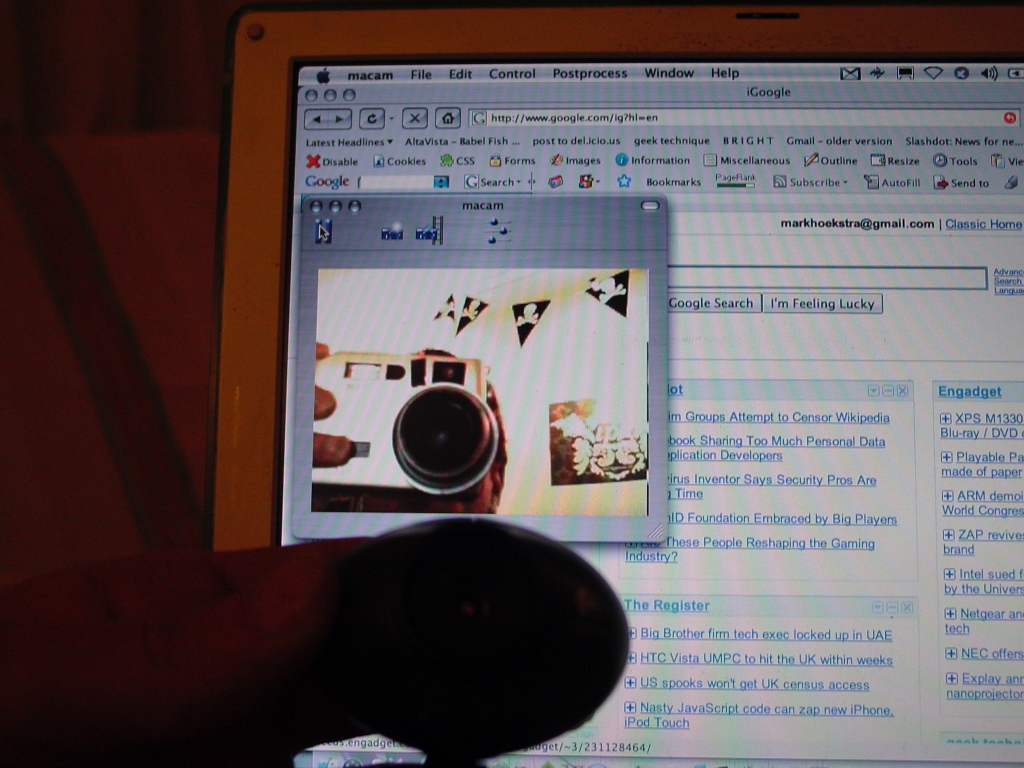The width and height of the screenshot is (1024, 768).
Task: Click the Forms web developer toolbar item
Action: coord(513,161)
